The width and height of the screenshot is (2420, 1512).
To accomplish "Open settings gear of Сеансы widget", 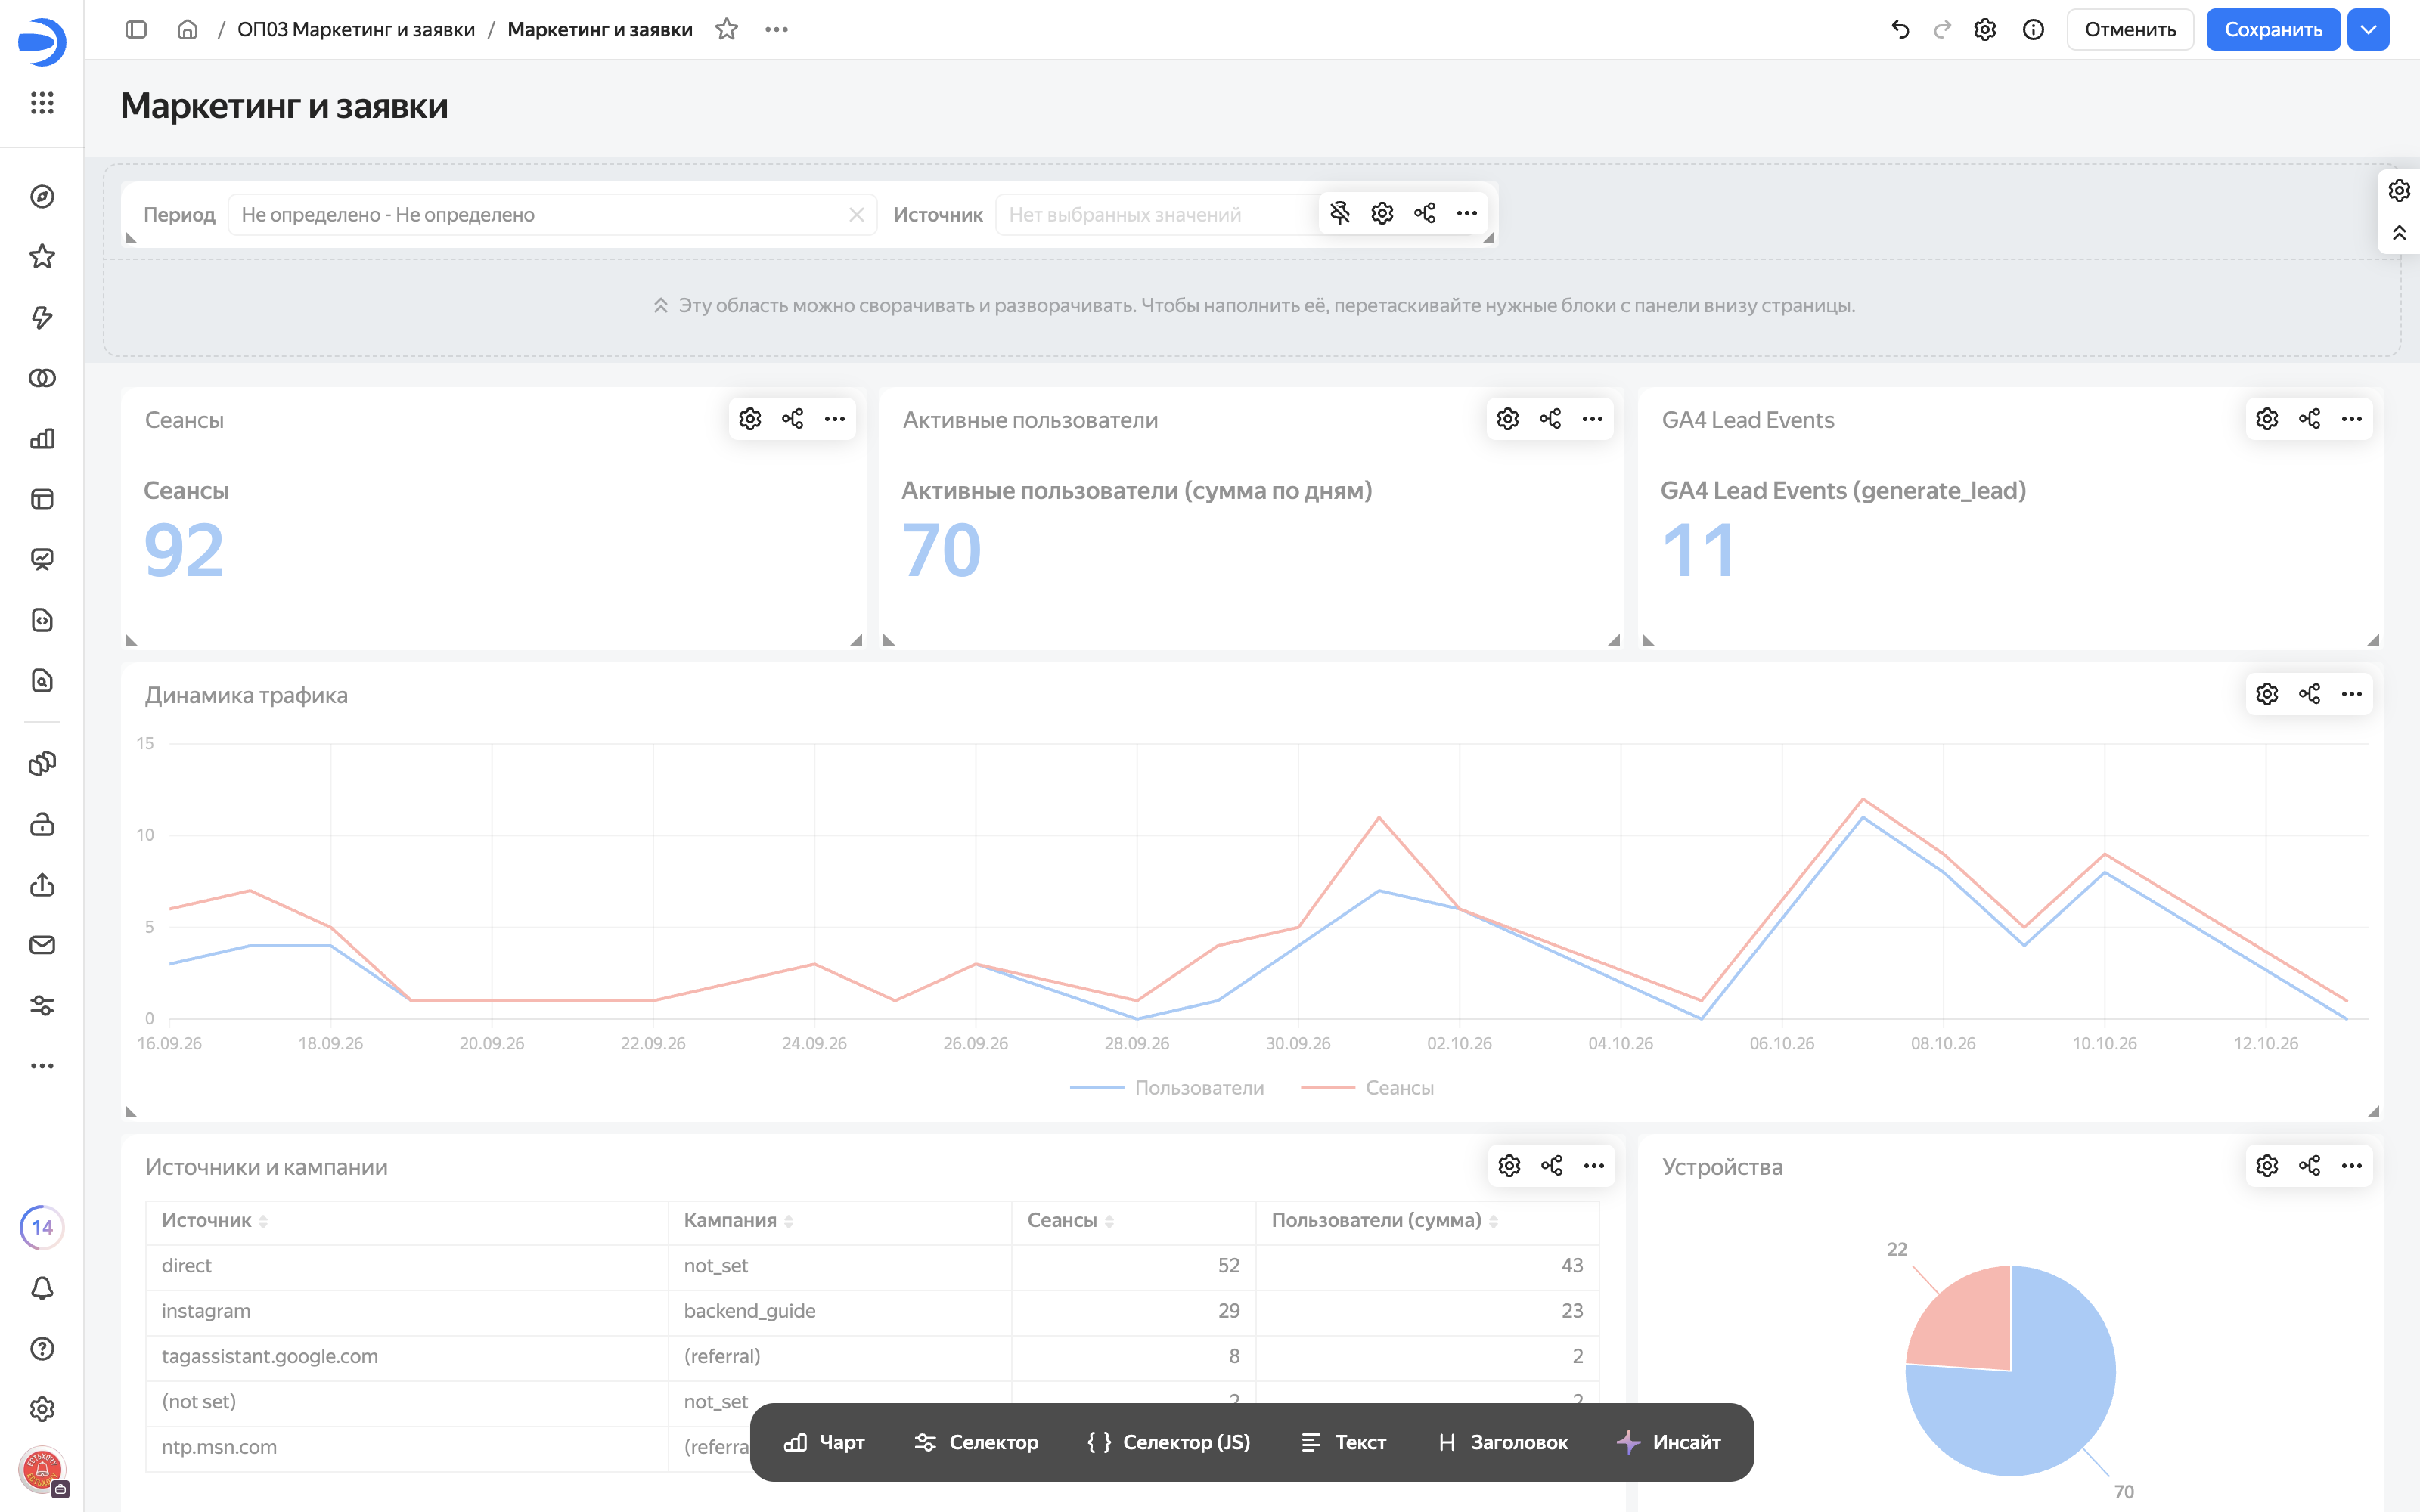I will [x=750, y=419].
